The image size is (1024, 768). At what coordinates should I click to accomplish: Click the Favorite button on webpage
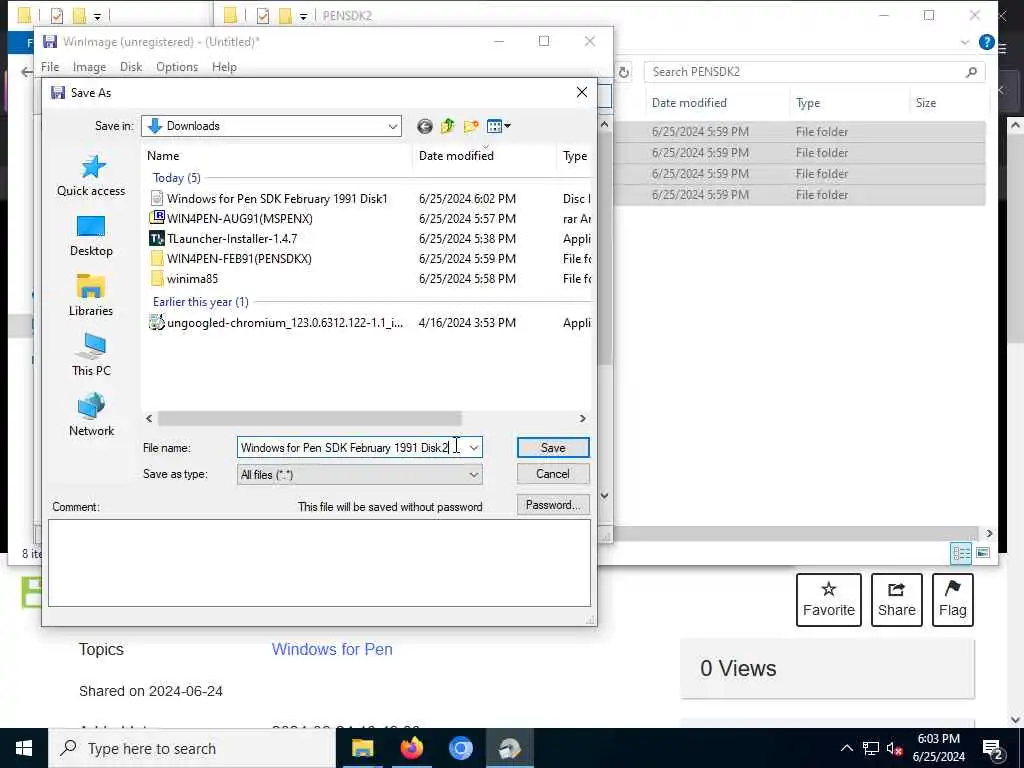point(829,600)
